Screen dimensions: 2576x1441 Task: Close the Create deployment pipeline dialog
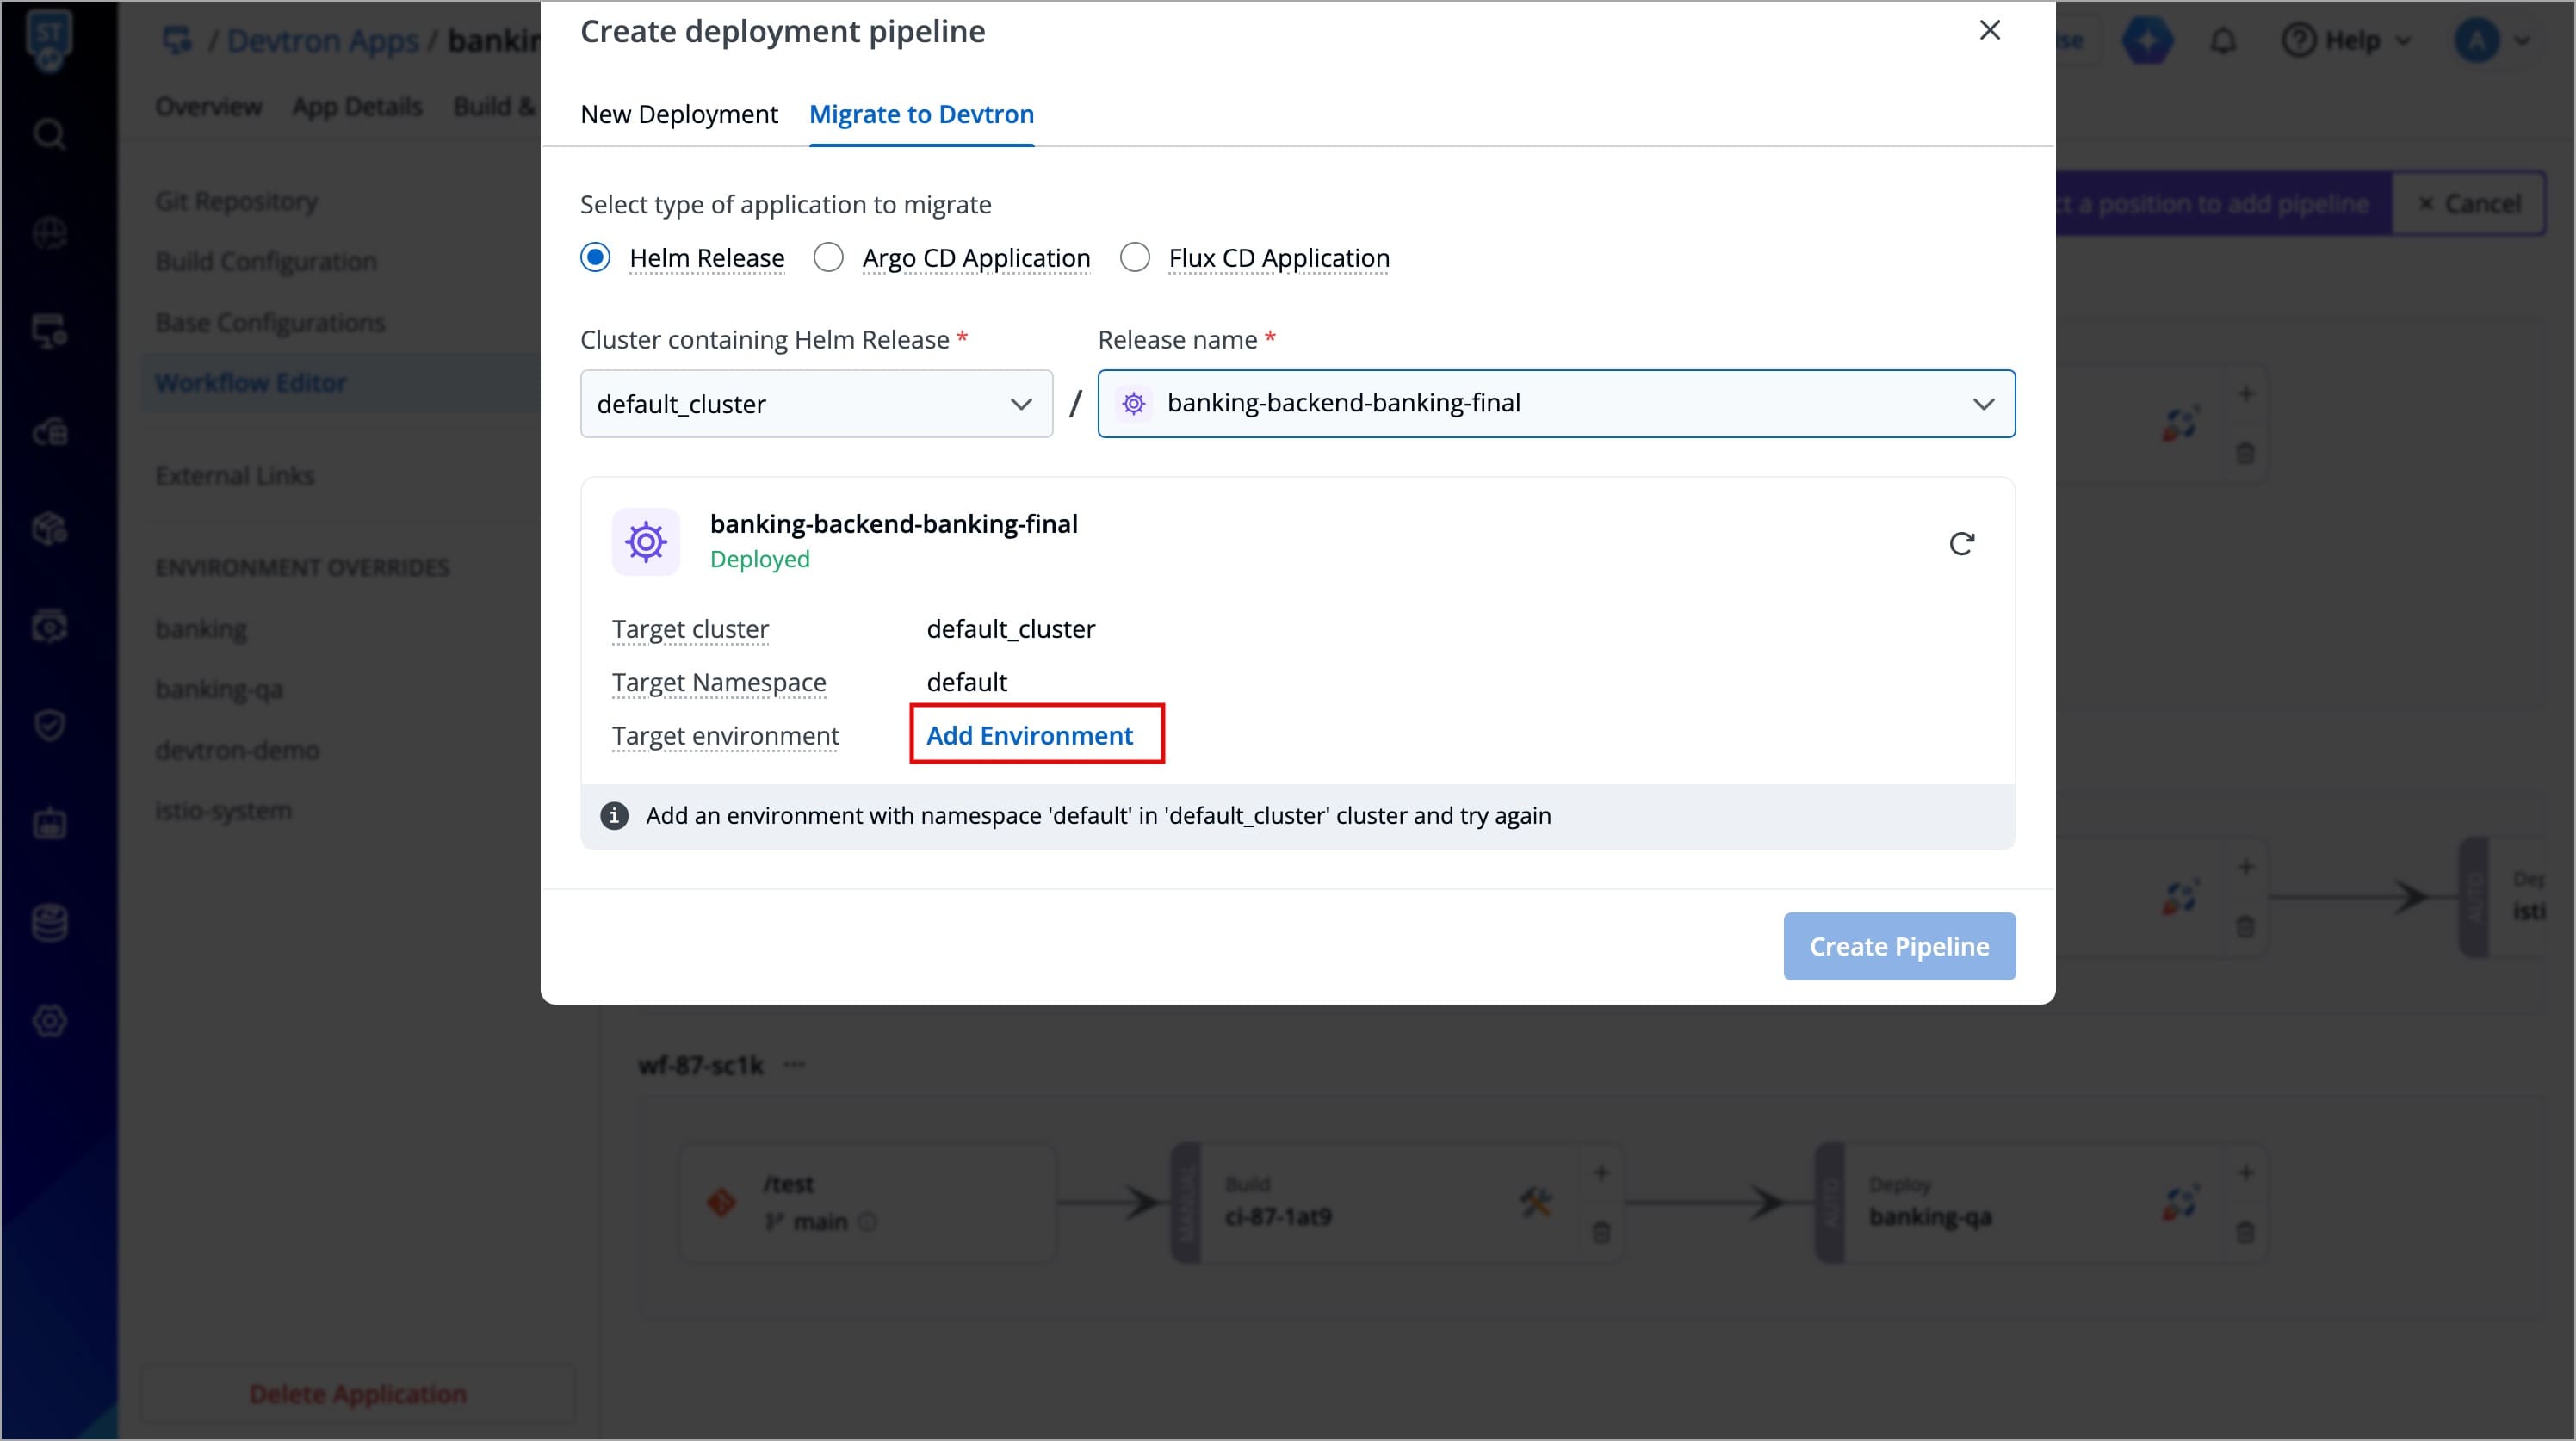click(x=1989, y=30)
